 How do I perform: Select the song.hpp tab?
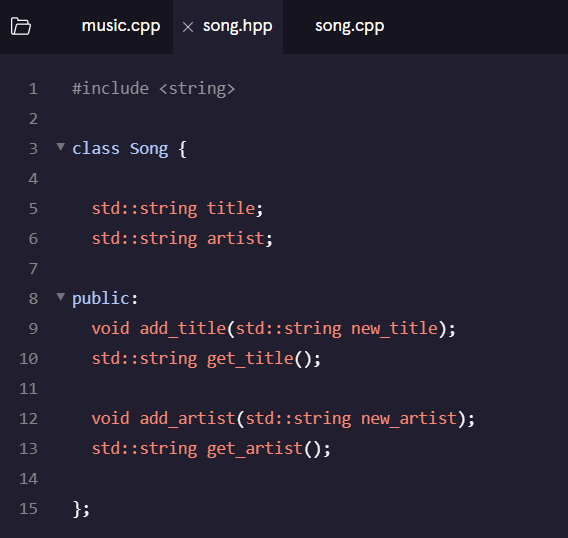click(237, 26)
